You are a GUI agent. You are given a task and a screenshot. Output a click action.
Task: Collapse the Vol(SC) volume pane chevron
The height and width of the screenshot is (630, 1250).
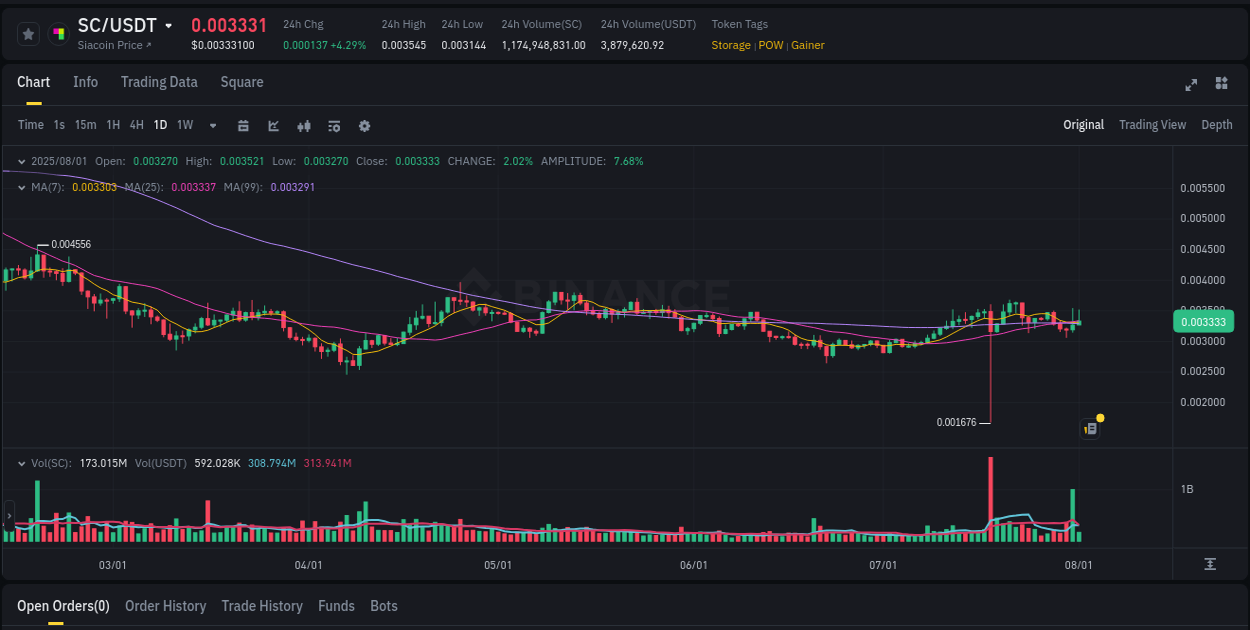click(x=20, y=463)
